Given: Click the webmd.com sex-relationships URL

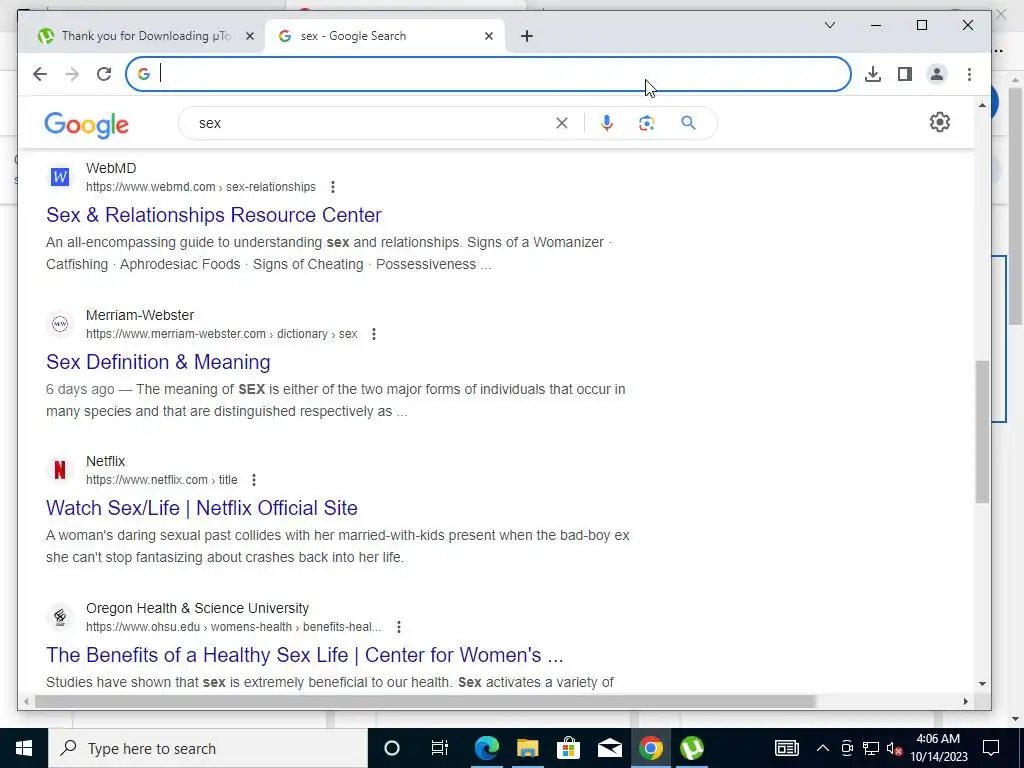Looking at the screenshot, I should [200, 187].
